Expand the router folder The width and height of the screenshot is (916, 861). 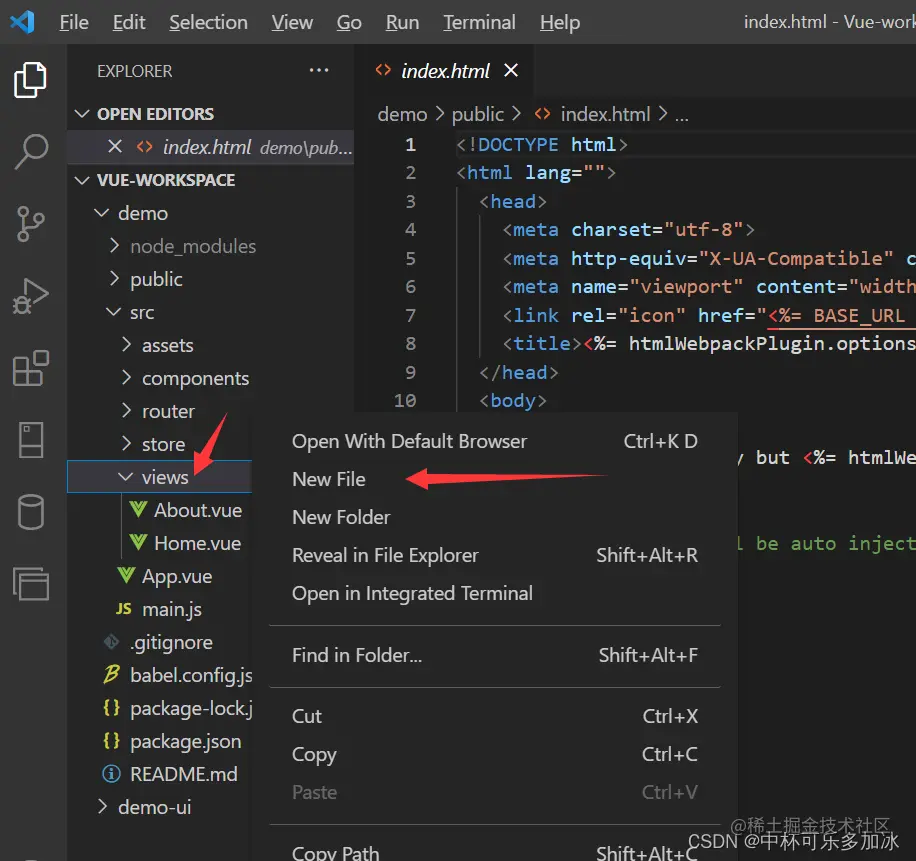(x=126, y=411)
